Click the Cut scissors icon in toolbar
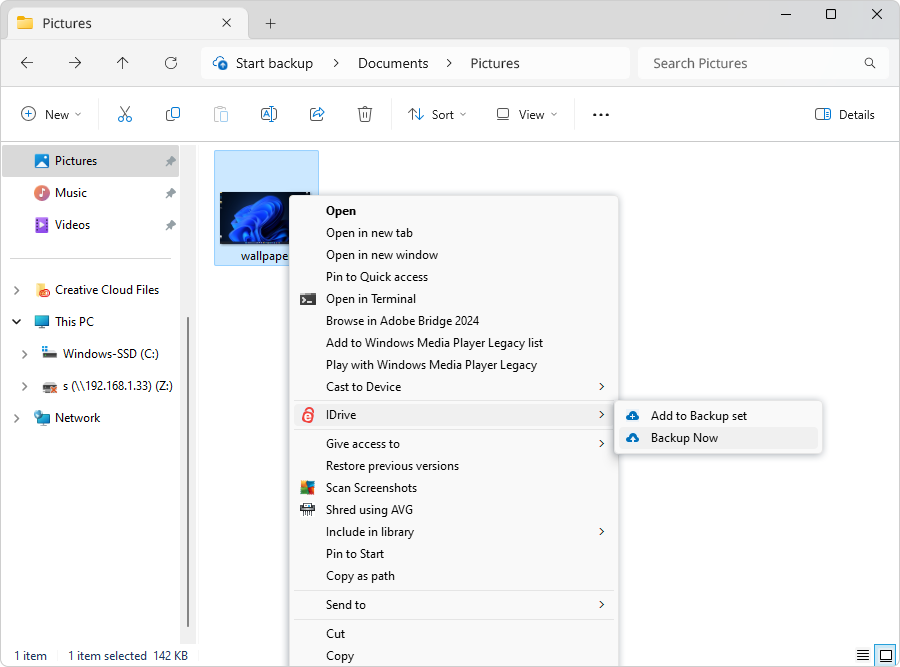The image size is (900, 667). pyautogui.click(x=125, y=115)
